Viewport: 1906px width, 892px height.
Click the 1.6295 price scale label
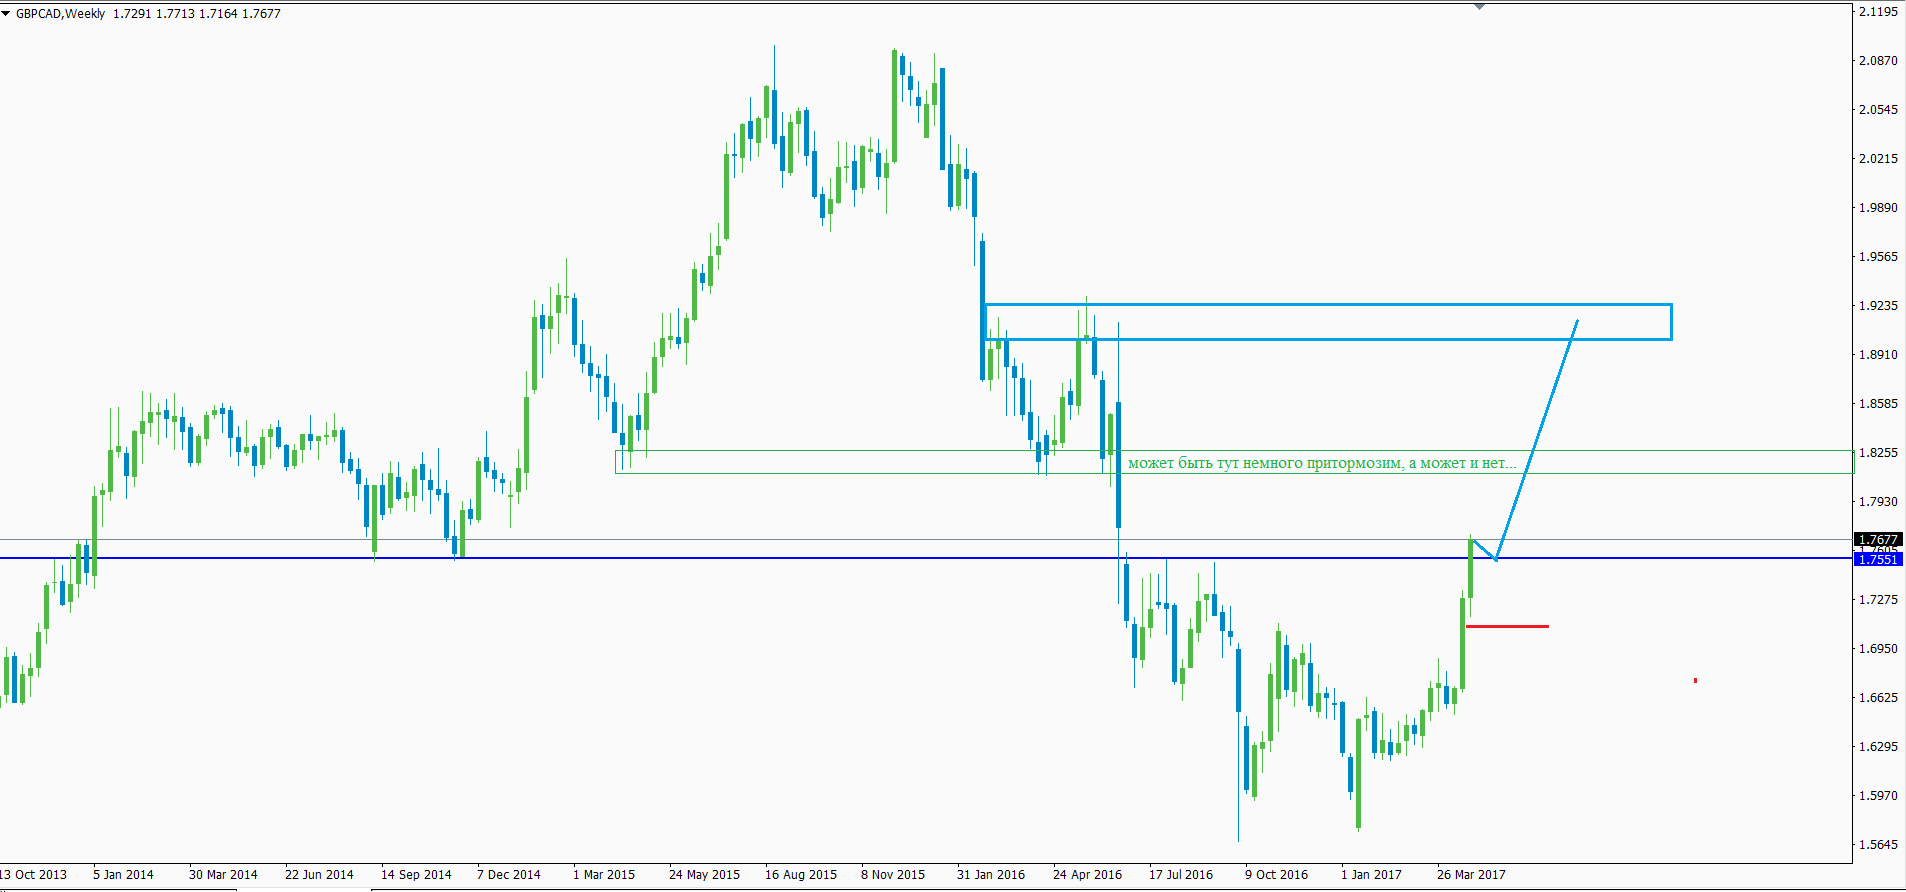[1878, 747]
